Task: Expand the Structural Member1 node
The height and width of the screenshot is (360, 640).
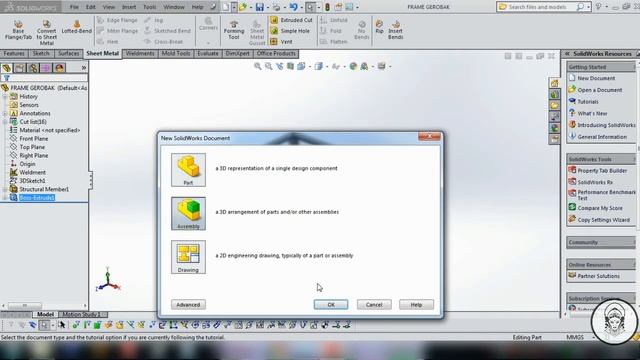Action: tap(5, 189)
